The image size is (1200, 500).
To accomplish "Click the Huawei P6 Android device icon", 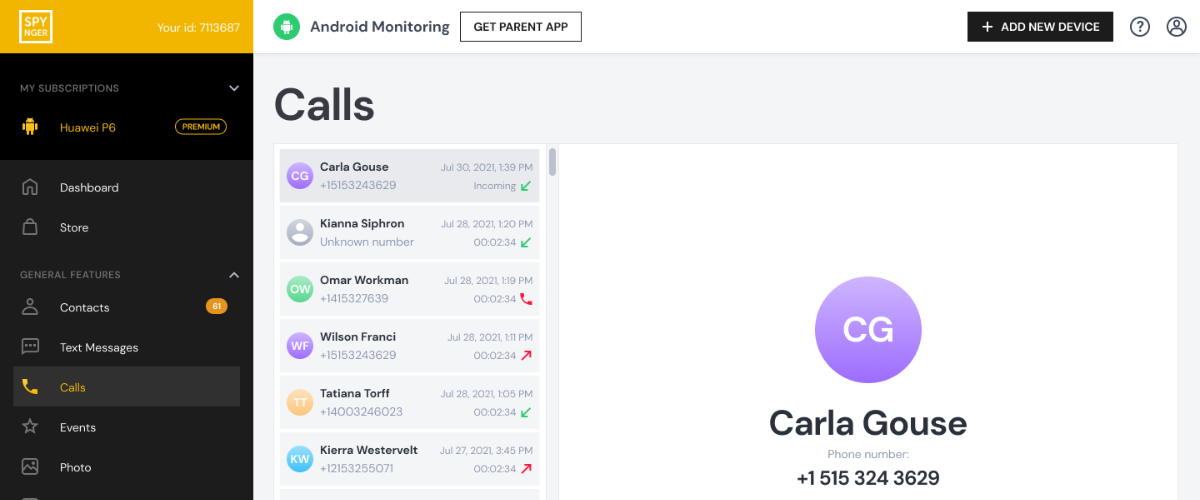I will click(x=30, y=127).
